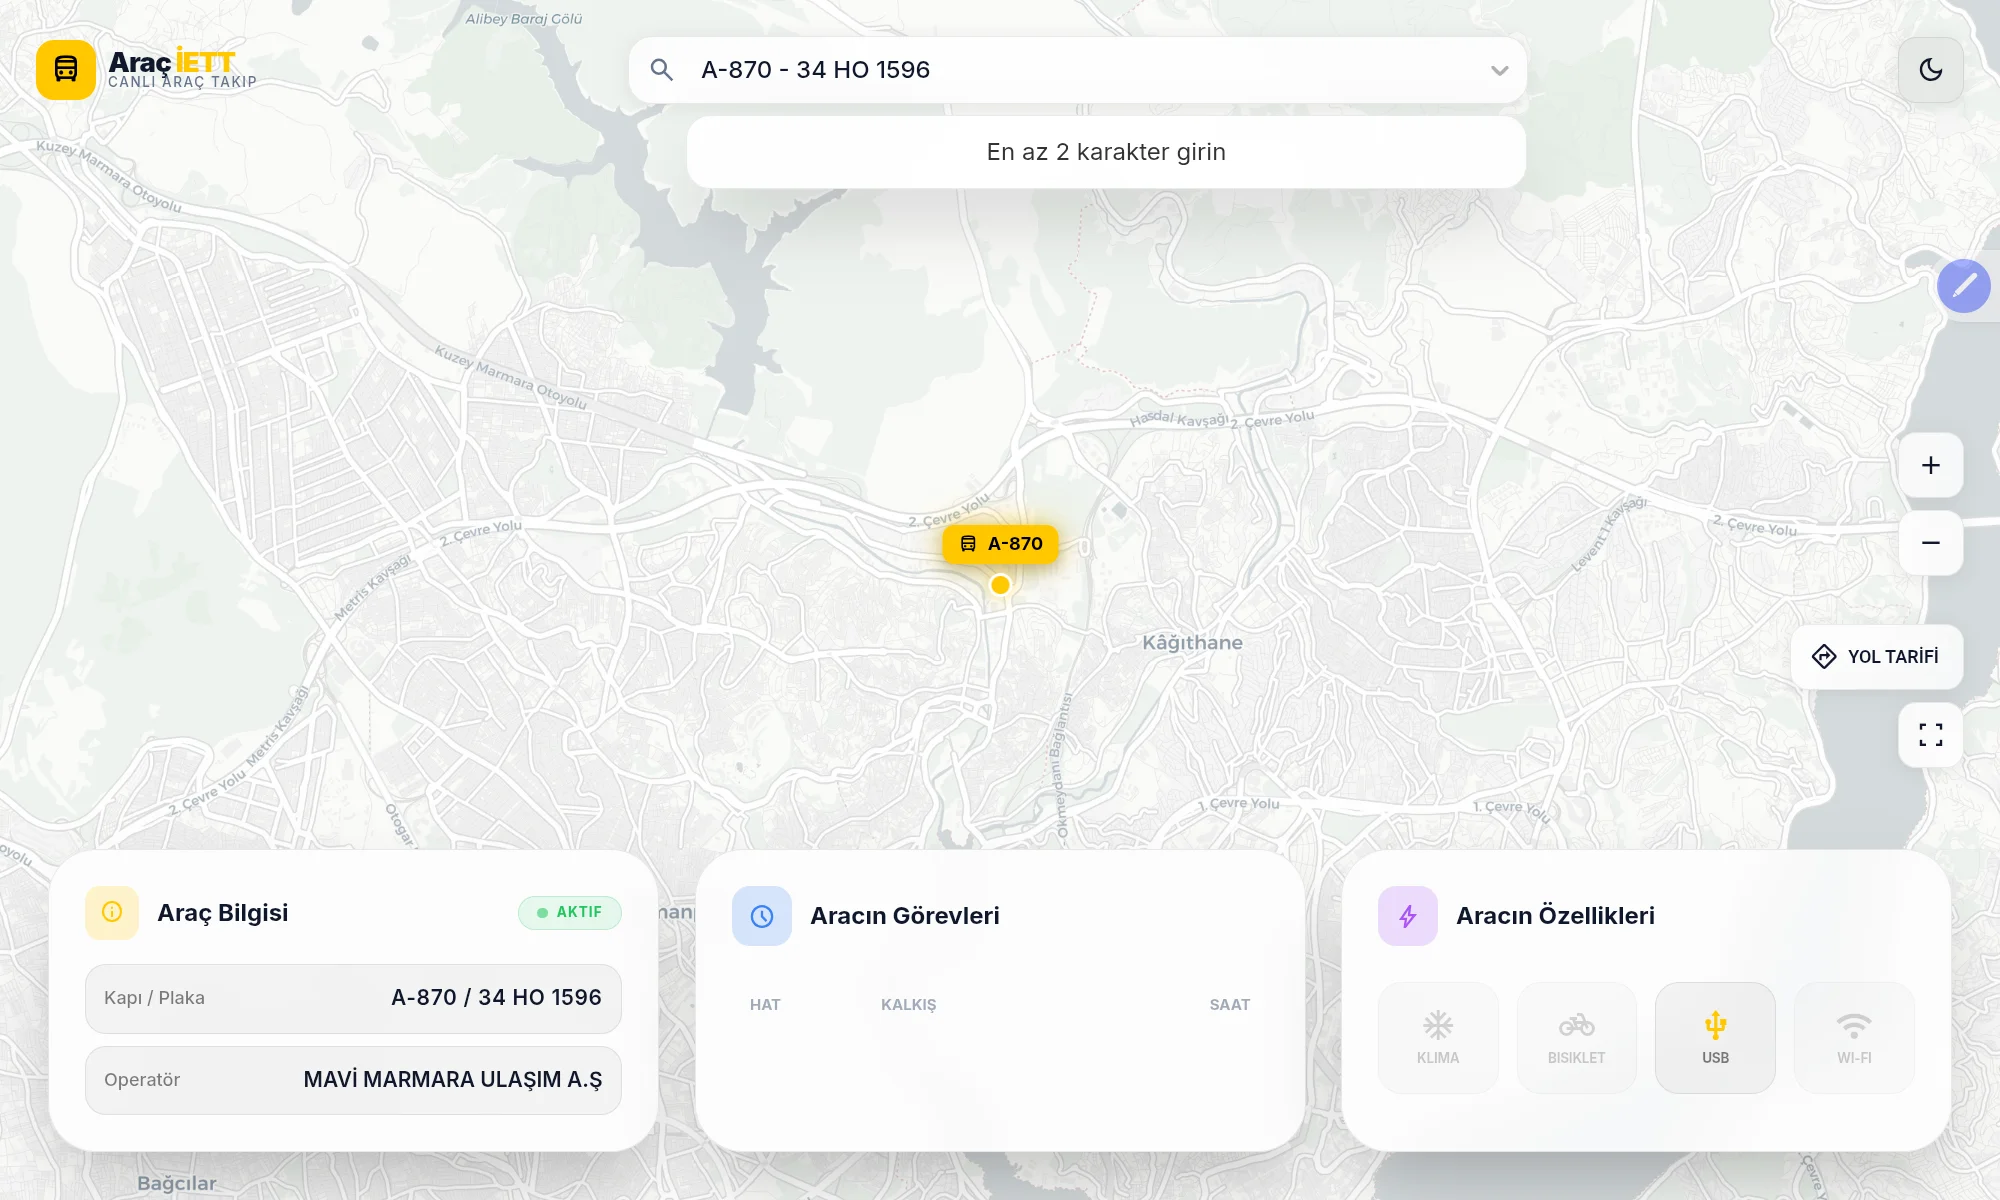The image size is (2000, 1200).
Task: Click the yellow bus logo icon
Action: [x=66, y=70]
